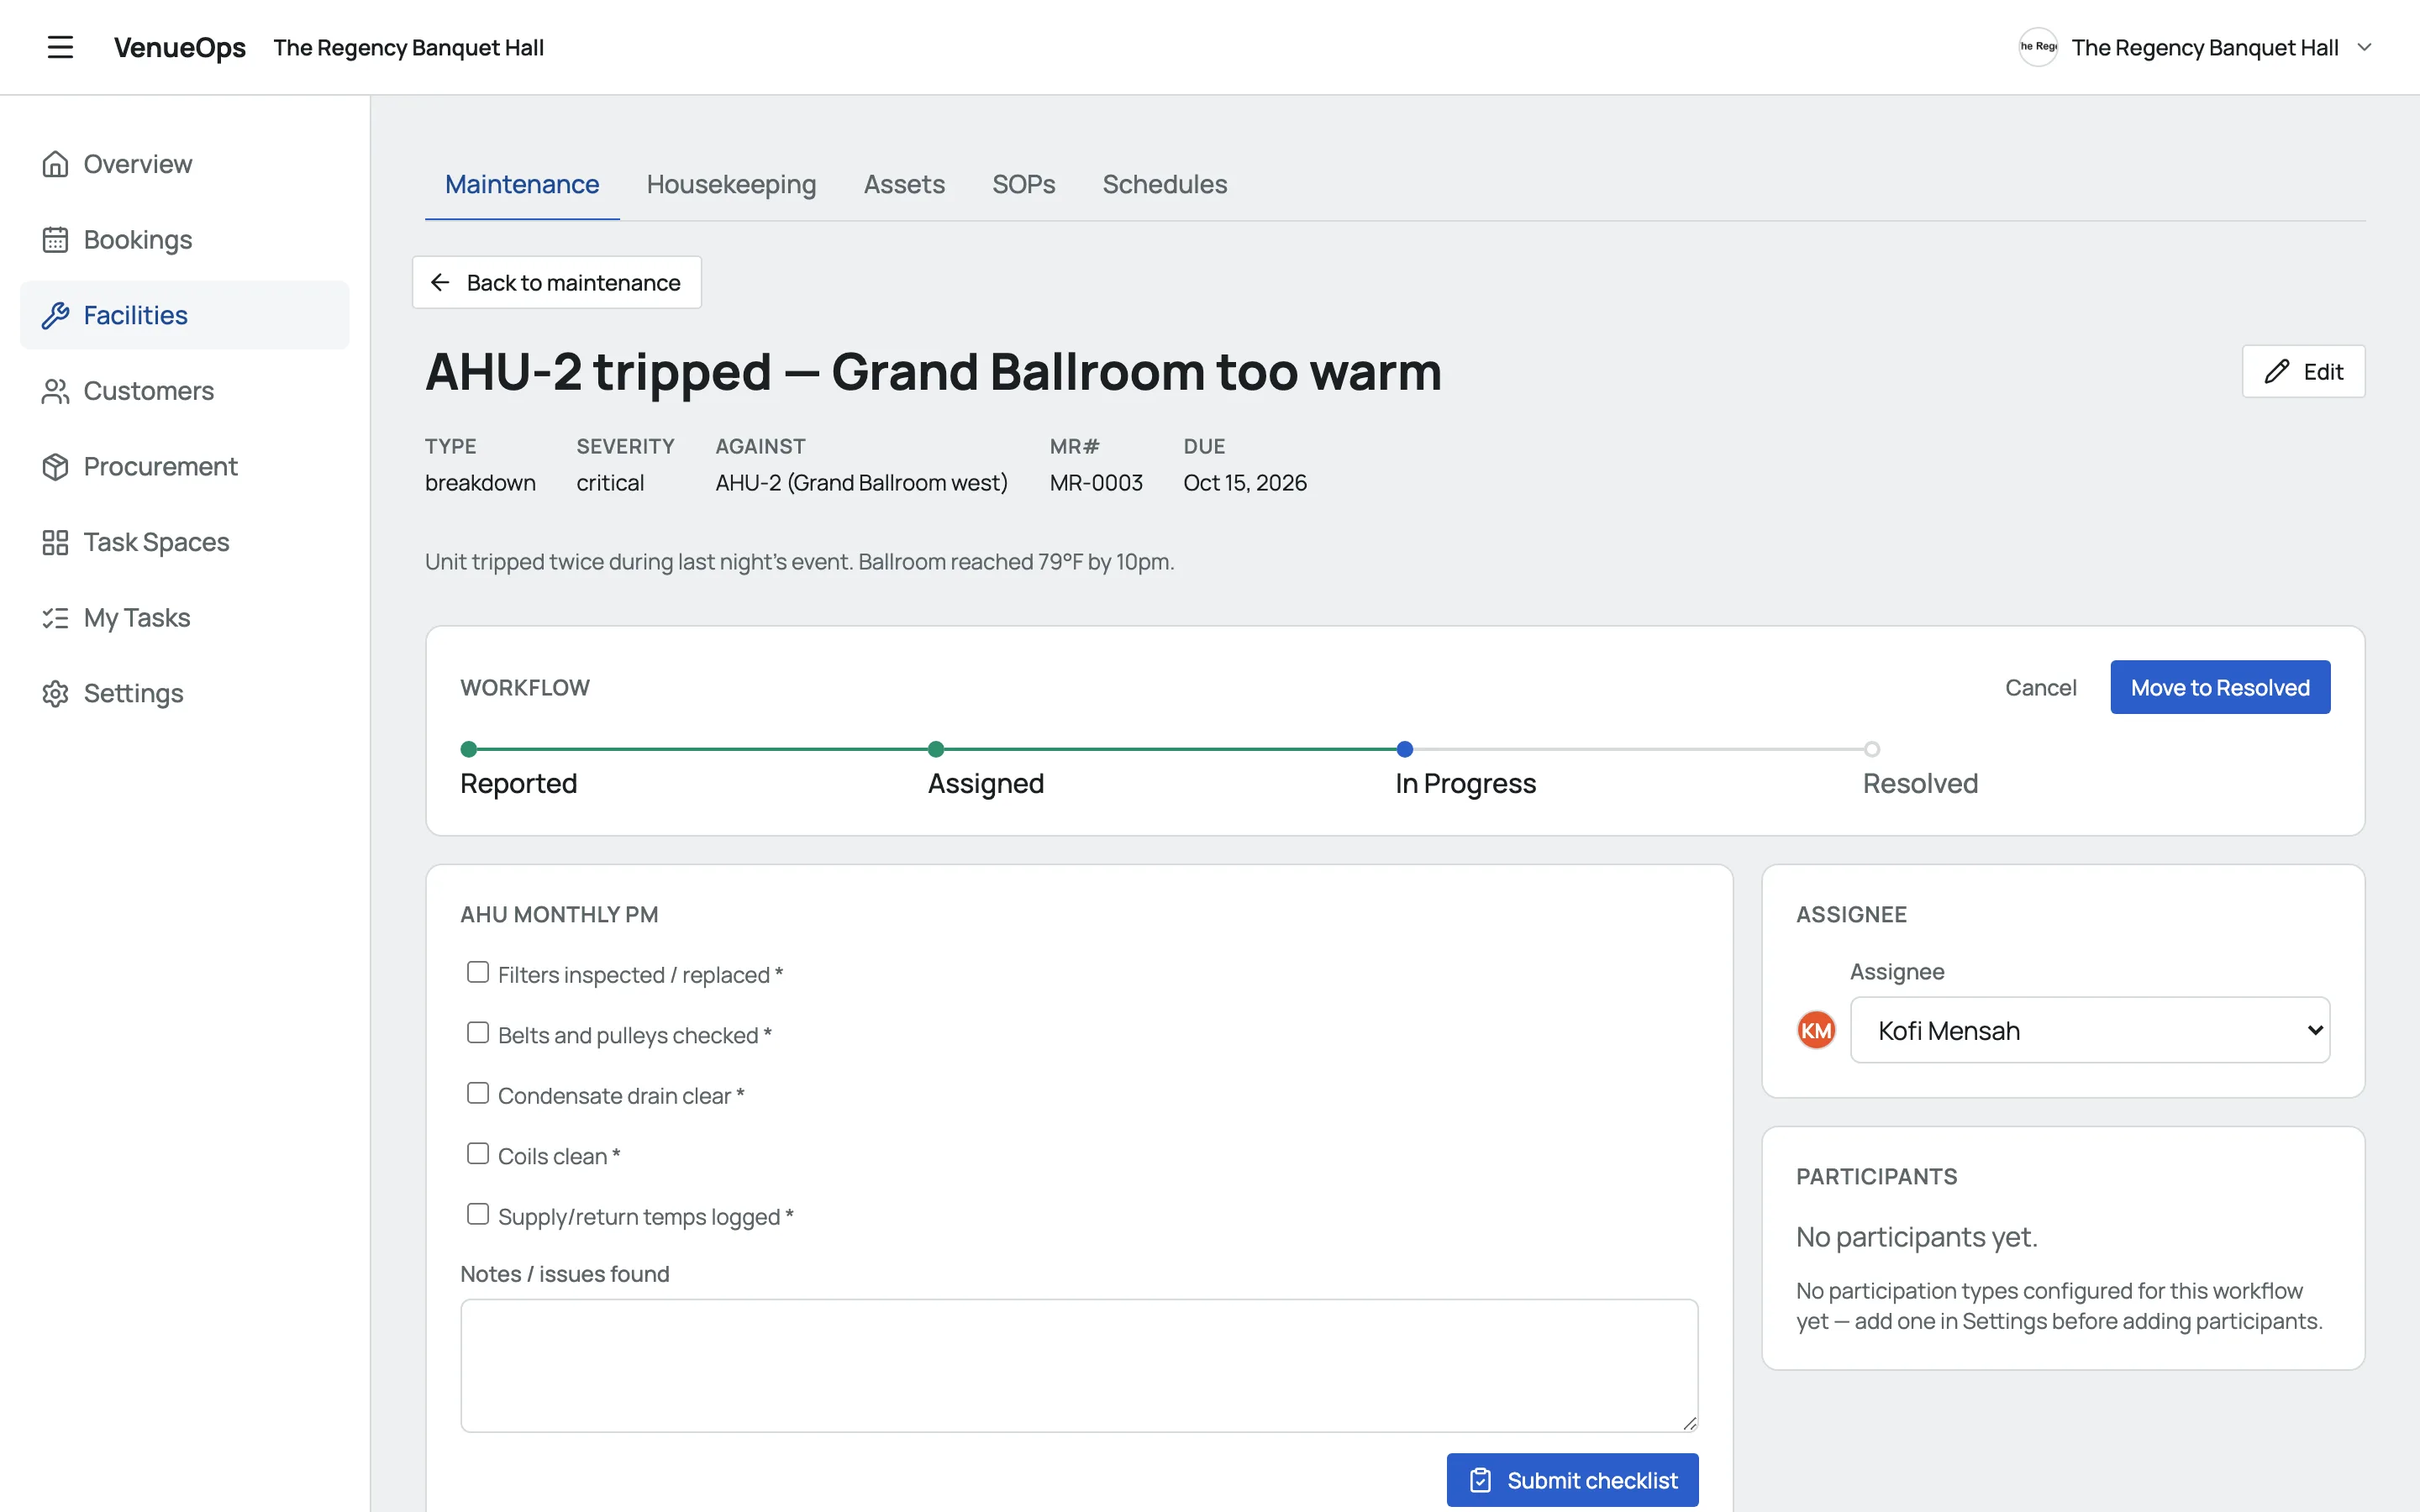
Task: Click the Notes / issues found text area
Action: [x=1079, y=1365]
